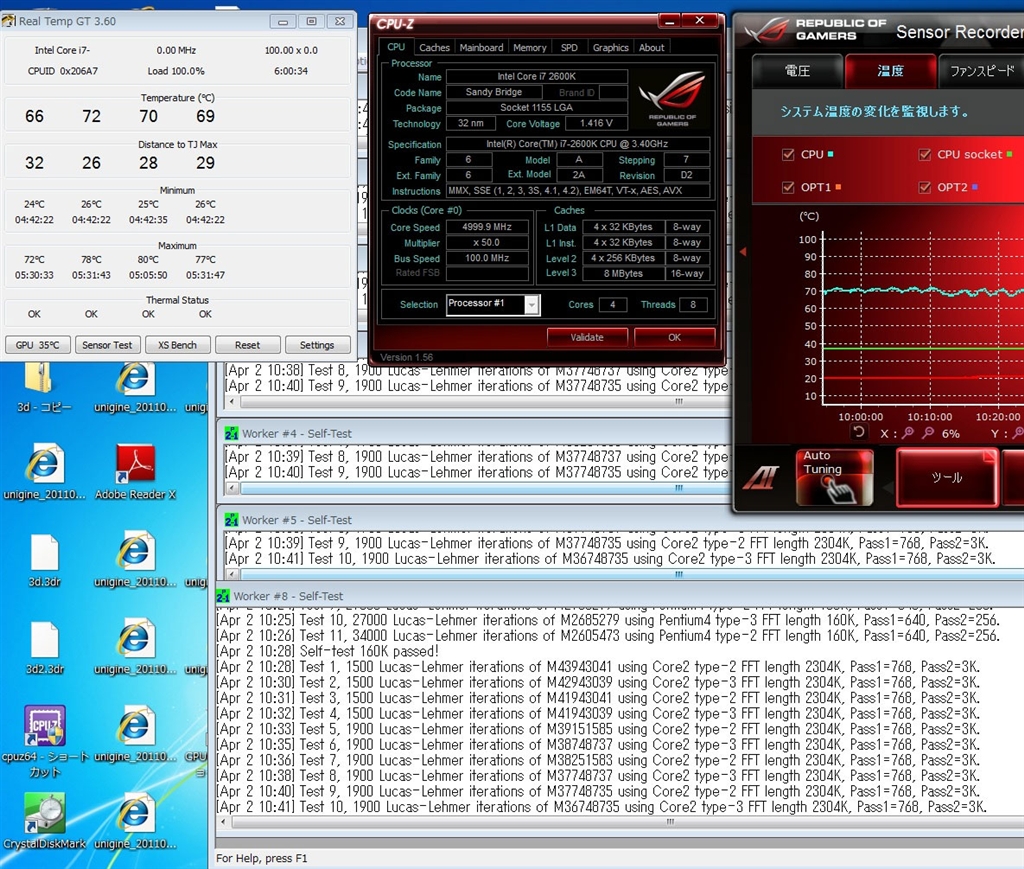Click the Prime95 icon of Worker #8
The height and width of the screenshot is (869, 1024).
(x=223, y=596)
